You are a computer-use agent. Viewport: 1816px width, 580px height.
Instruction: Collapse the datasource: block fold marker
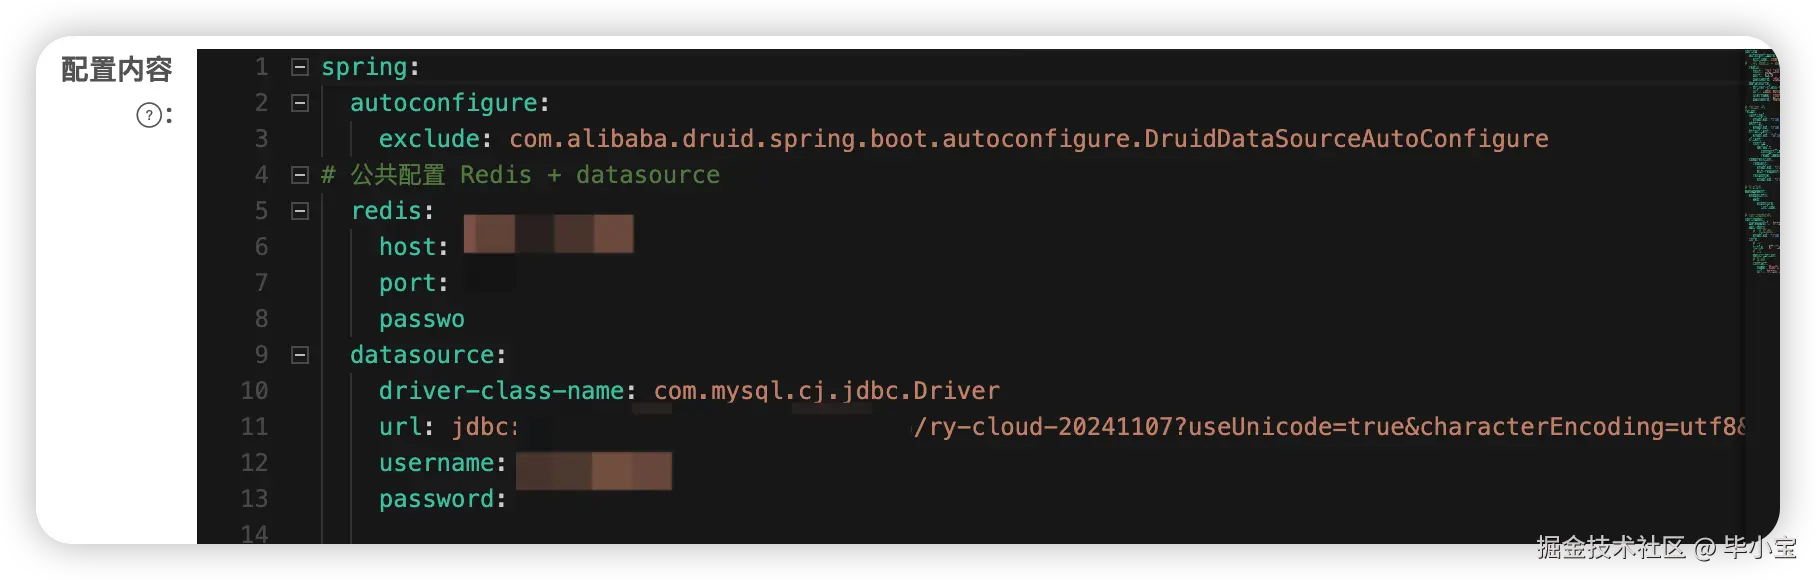tap(299, 355)
